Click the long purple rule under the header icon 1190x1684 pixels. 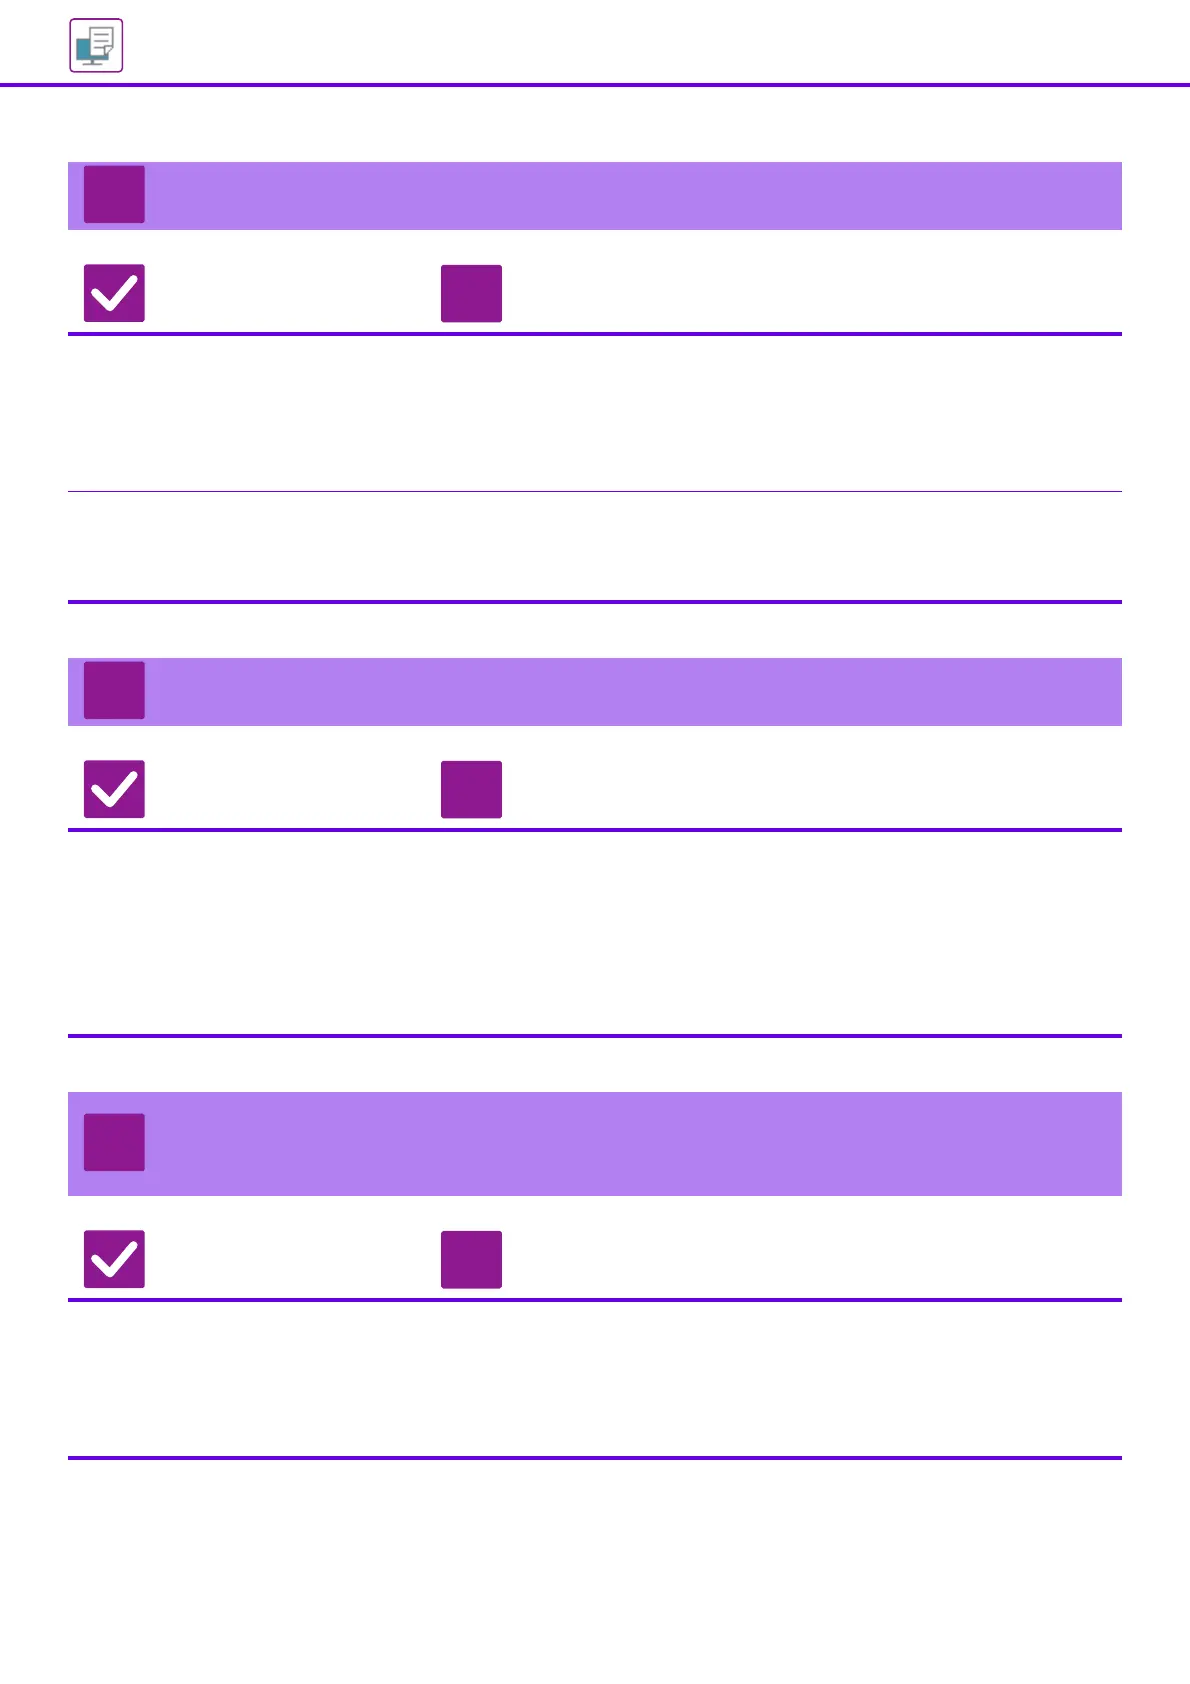[594, 85]
